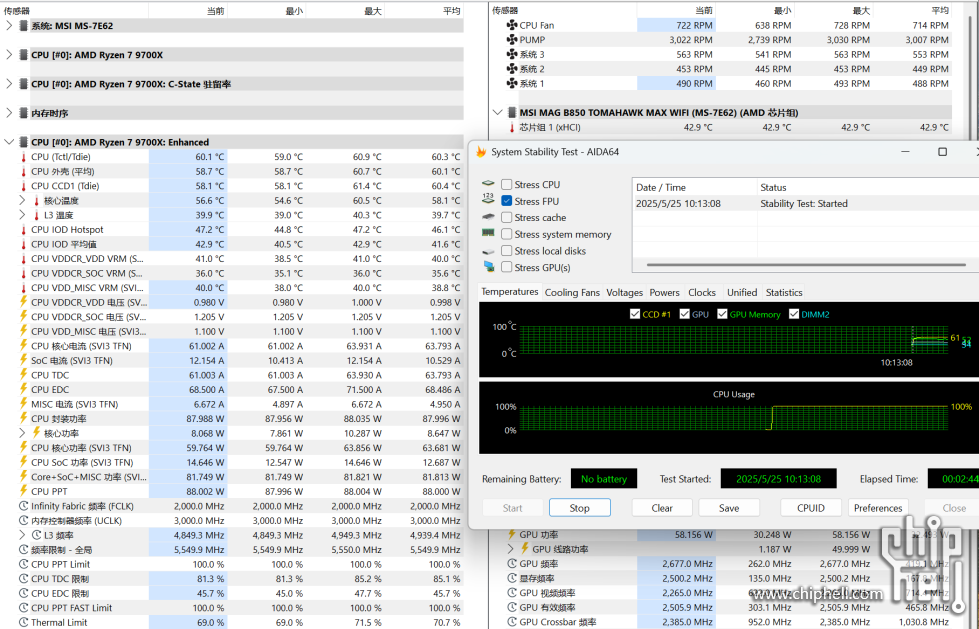Click thermometer icon of 芯片组 1 (xHCI)

tap(512, 127)
